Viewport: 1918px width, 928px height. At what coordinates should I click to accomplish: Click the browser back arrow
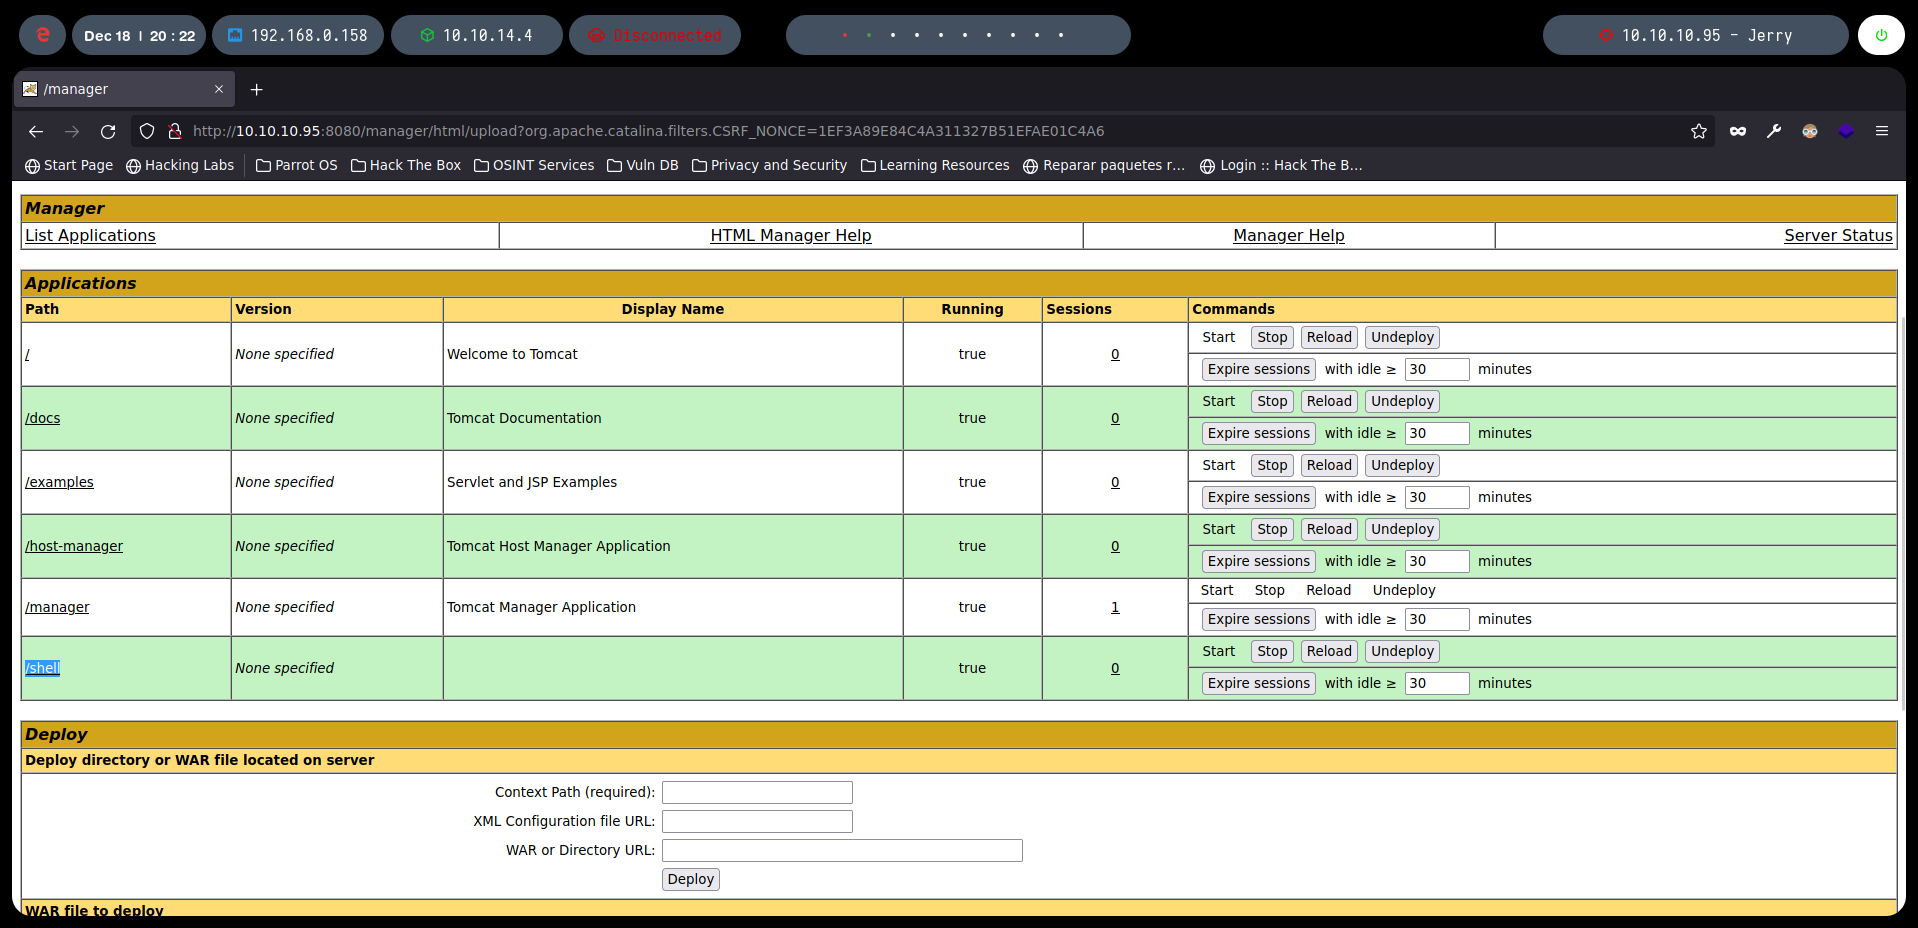(x=36, y=131)
